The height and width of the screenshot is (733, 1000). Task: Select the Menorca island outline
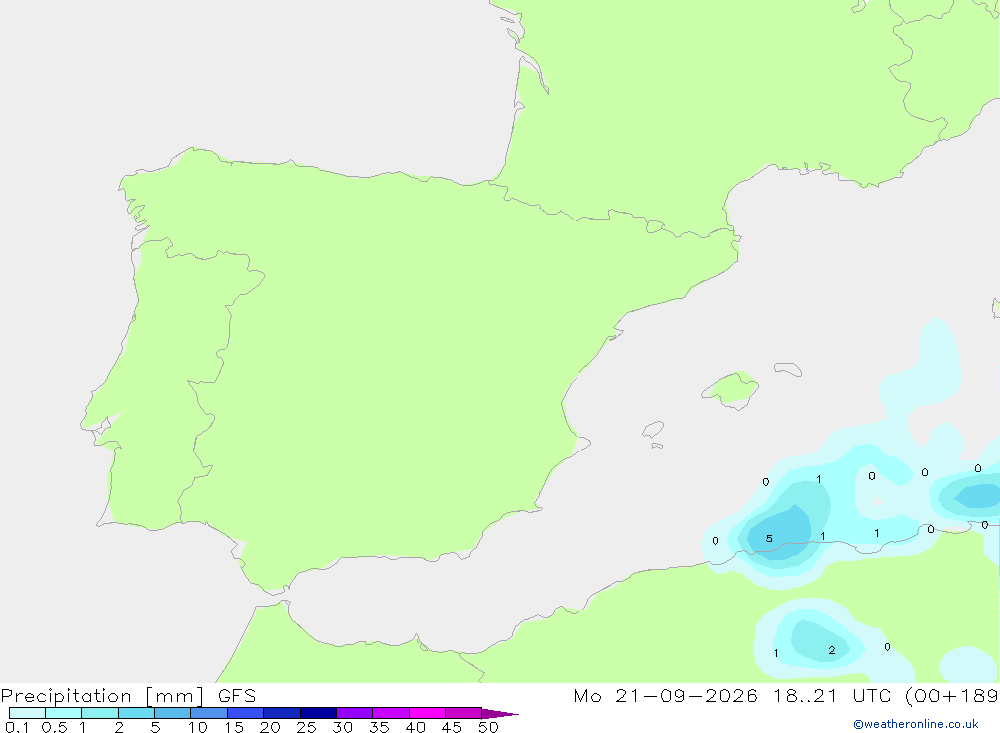coord(788,369)
